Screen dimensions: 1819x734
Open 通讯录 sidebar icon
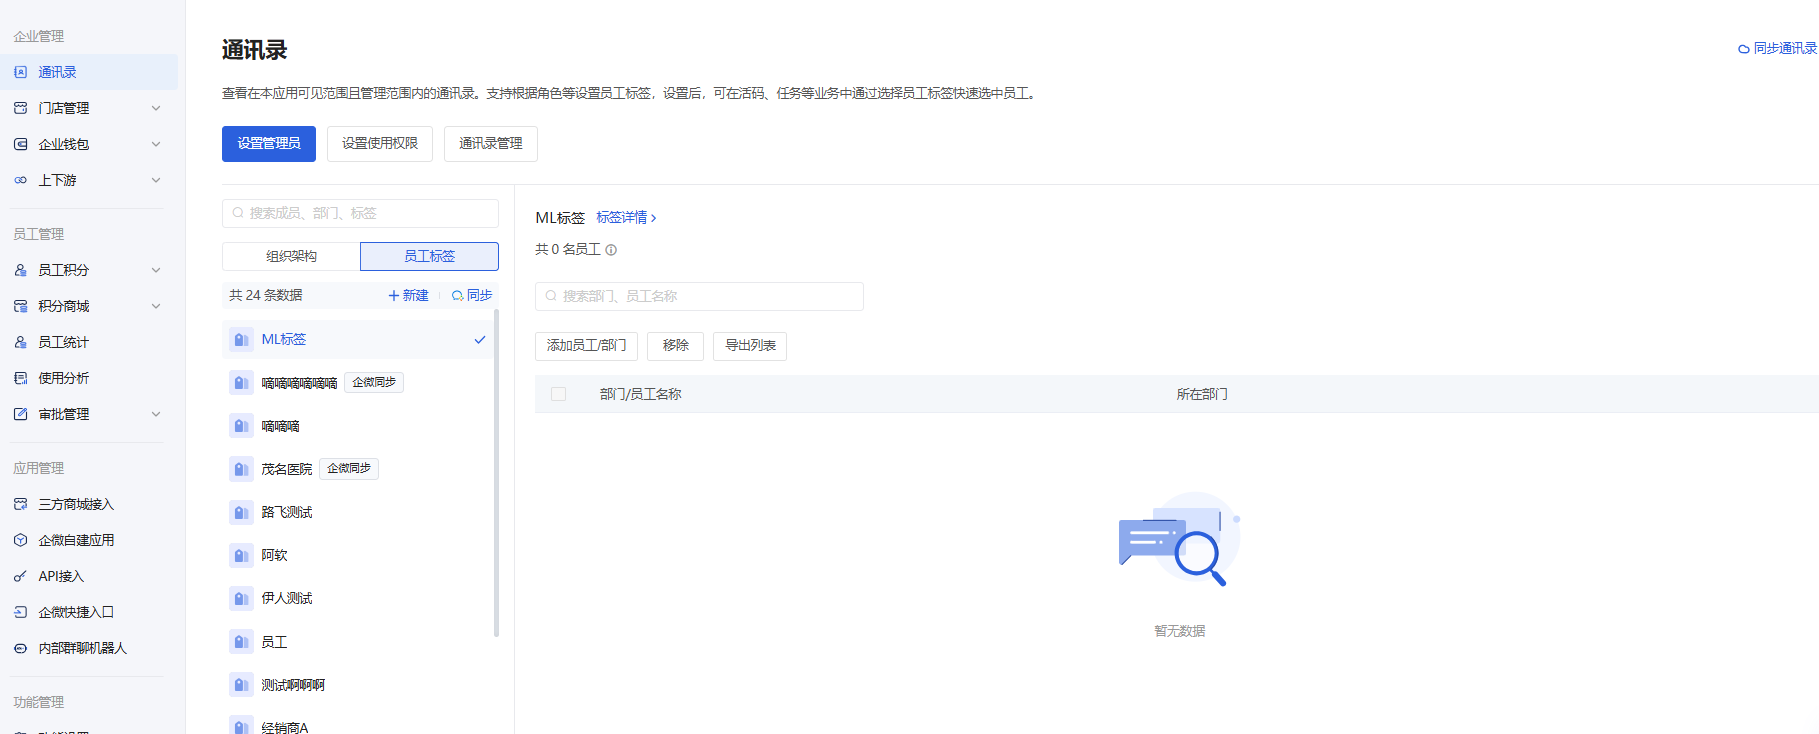click(20, 72)
